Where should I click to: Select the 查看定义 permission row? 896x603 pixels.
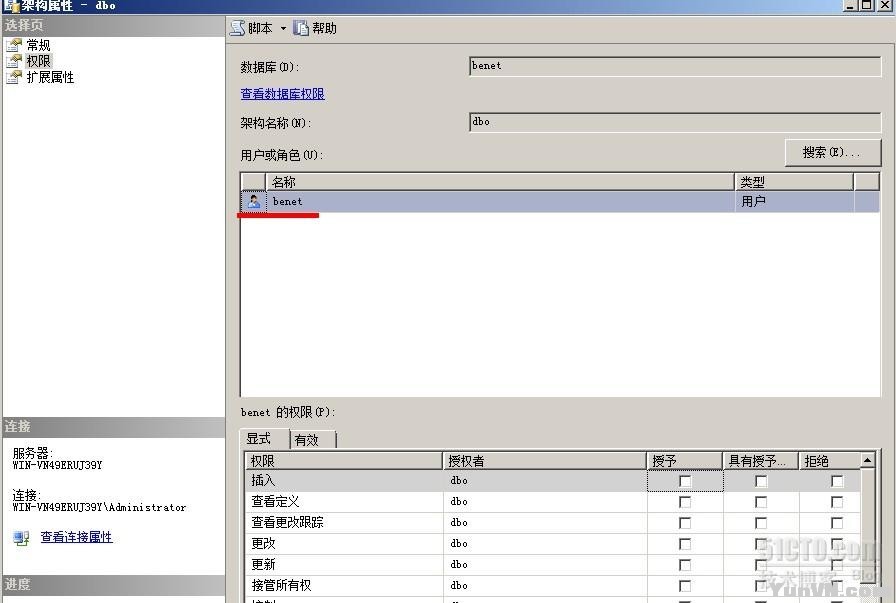click(x=553, y=502)
